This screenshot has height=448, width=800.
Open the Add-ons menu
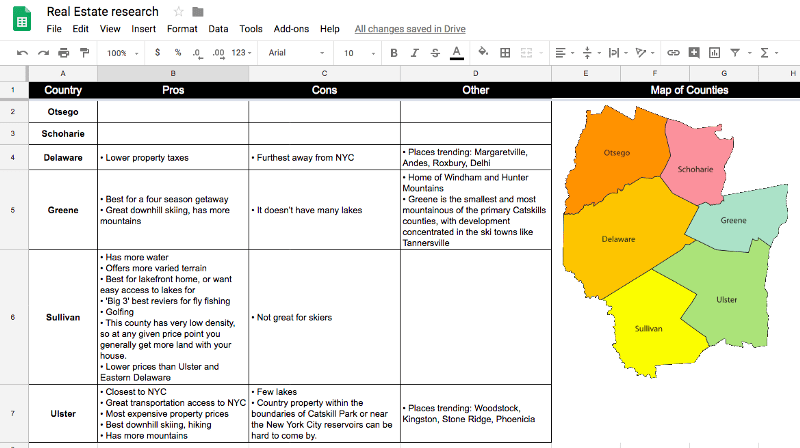(x=290, y=29)
